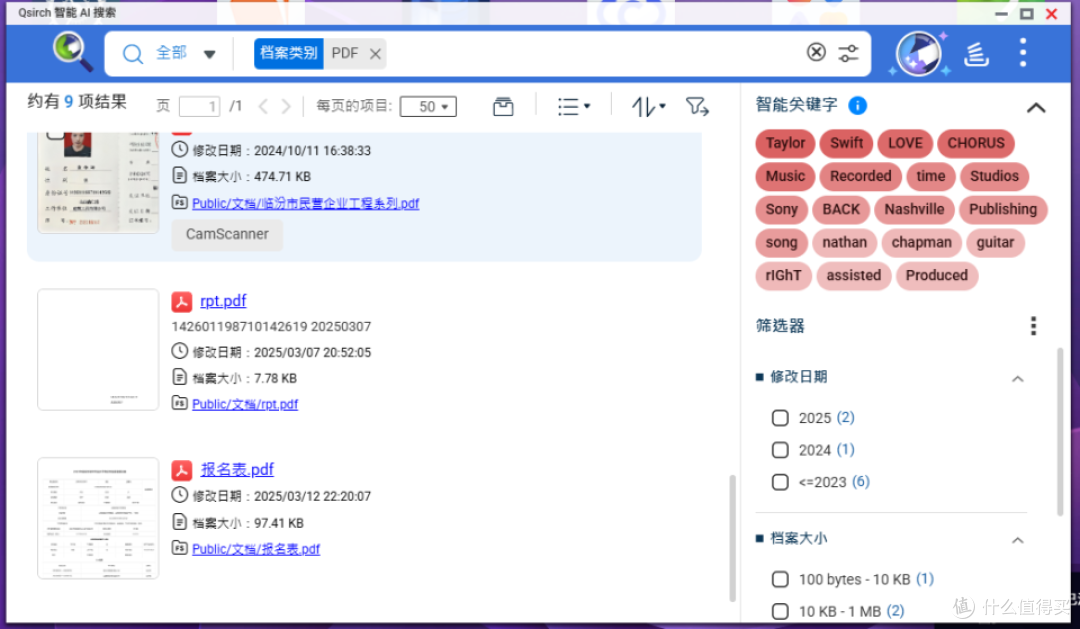The height and width of the screenshot is (629, 1080).
Task: Open the list view mode dropdown
Action: [x=574, y=106]
